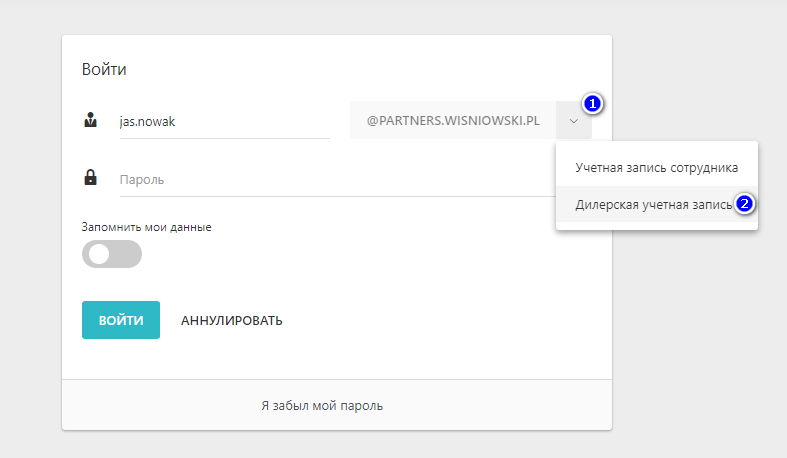Click the АННУЛИРОВАТЬ cancel button

tap(231, 321)
